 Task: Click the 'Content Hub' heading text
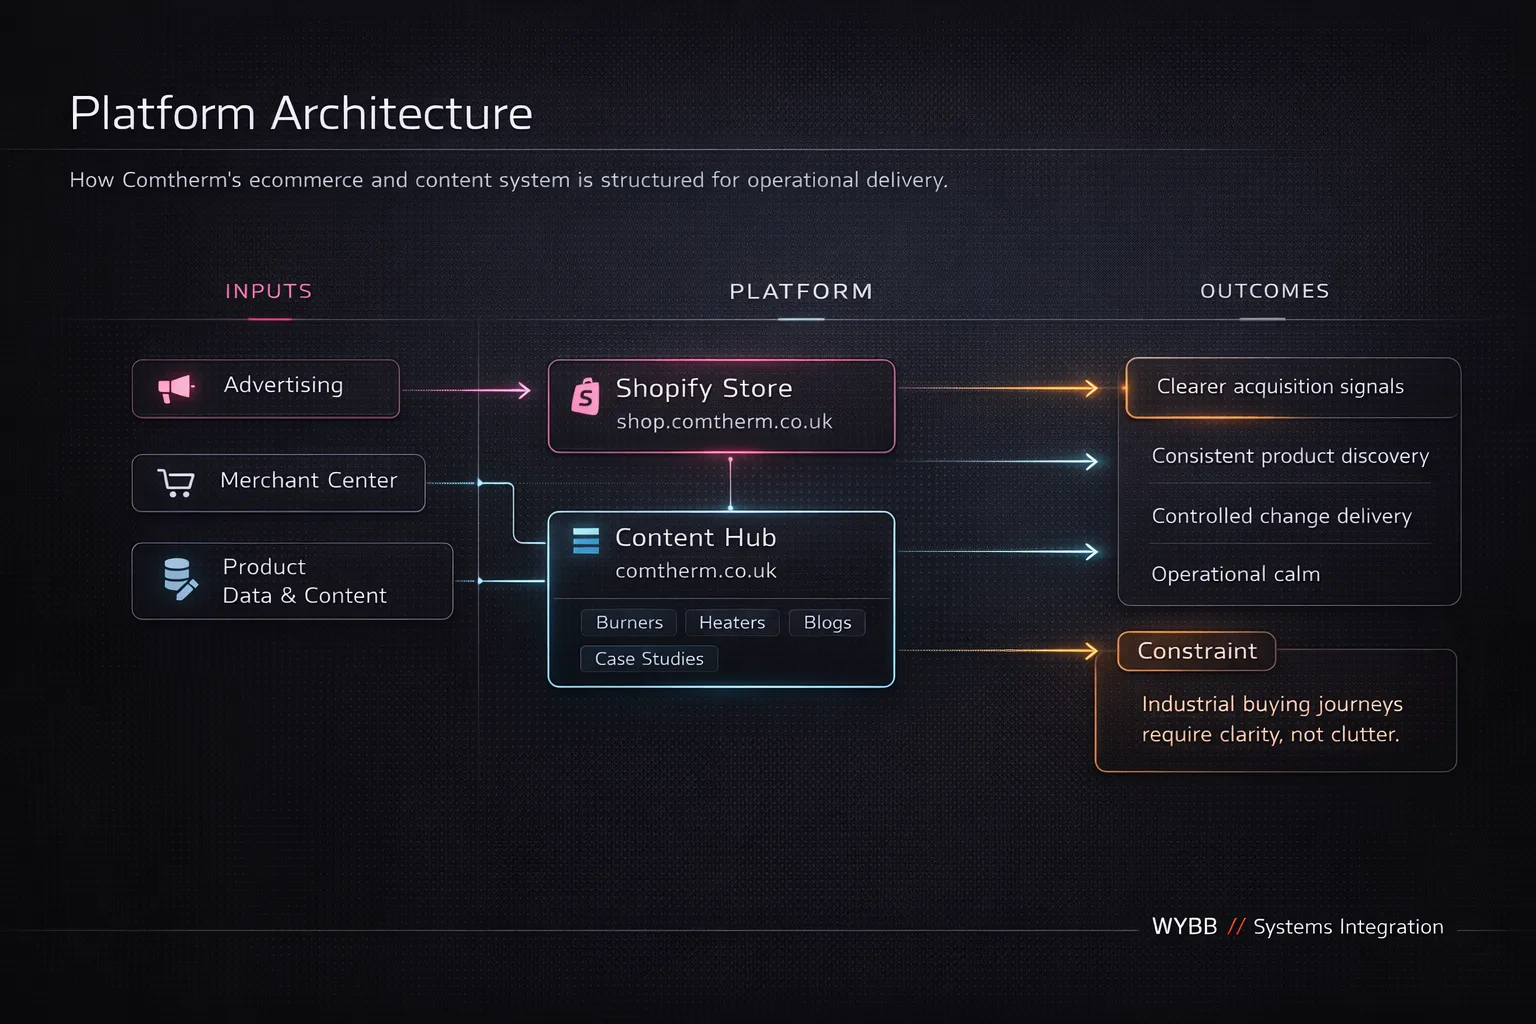(x=696, y=538)
